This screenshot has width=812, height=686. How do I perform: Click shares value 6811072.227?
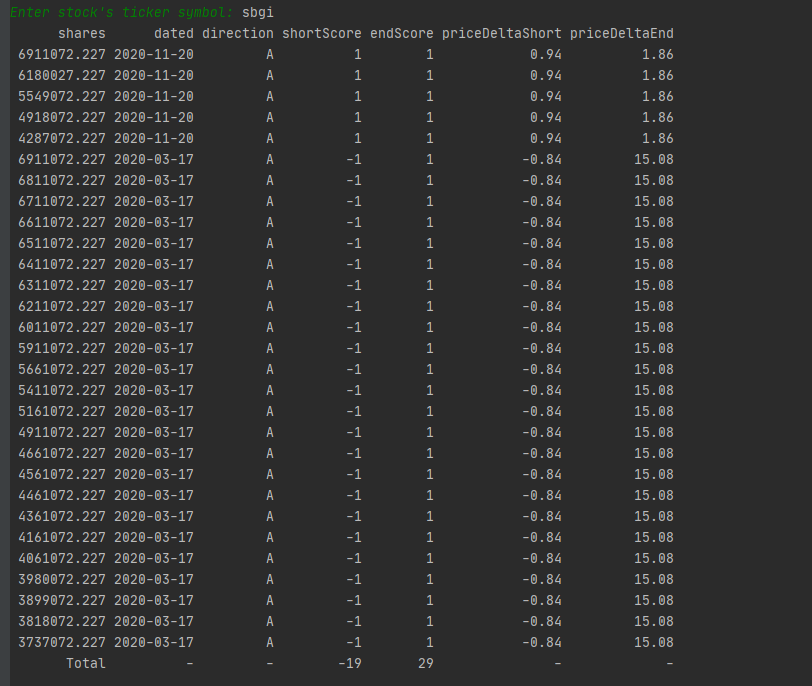[62, 181]
